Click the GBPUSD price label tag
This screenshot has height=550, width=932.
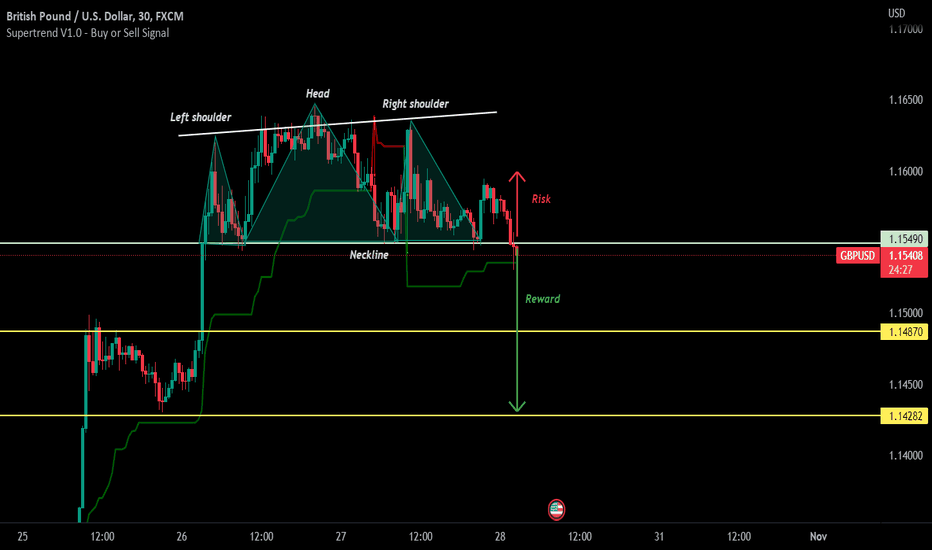[857, 256]
